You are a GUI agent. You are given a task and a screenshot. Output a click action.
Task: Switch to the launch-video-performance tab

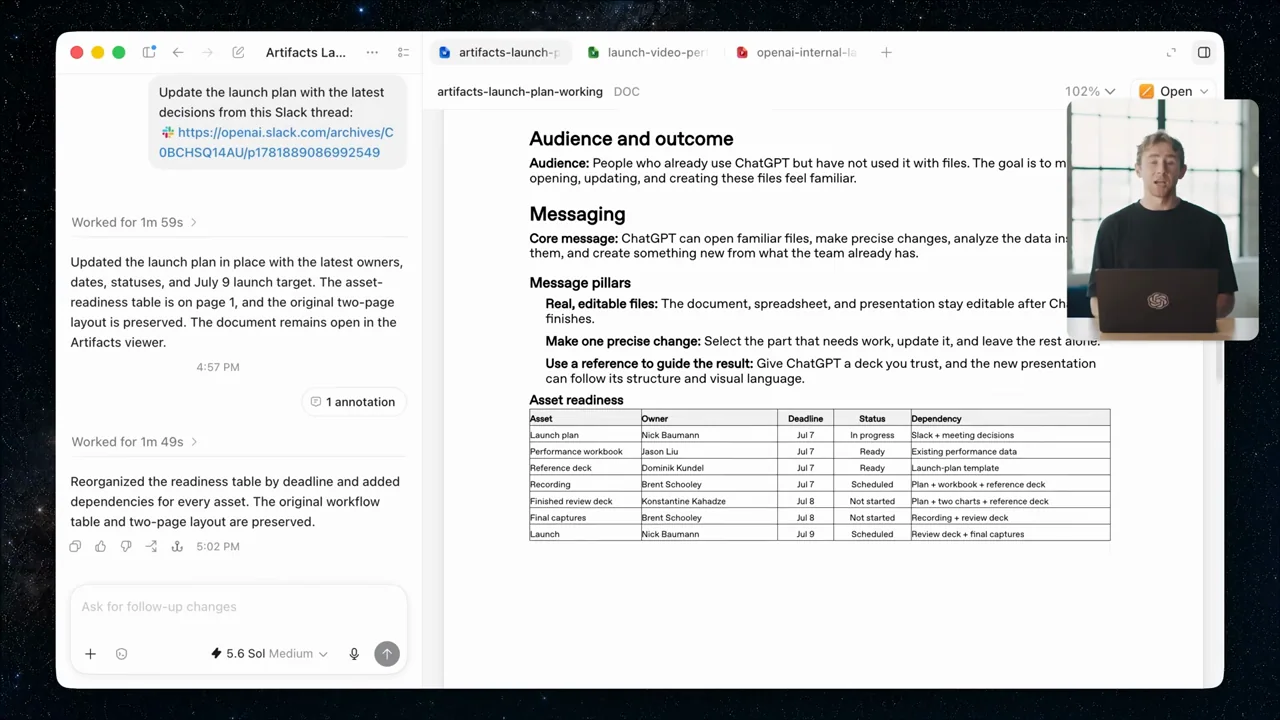point(648,52)
